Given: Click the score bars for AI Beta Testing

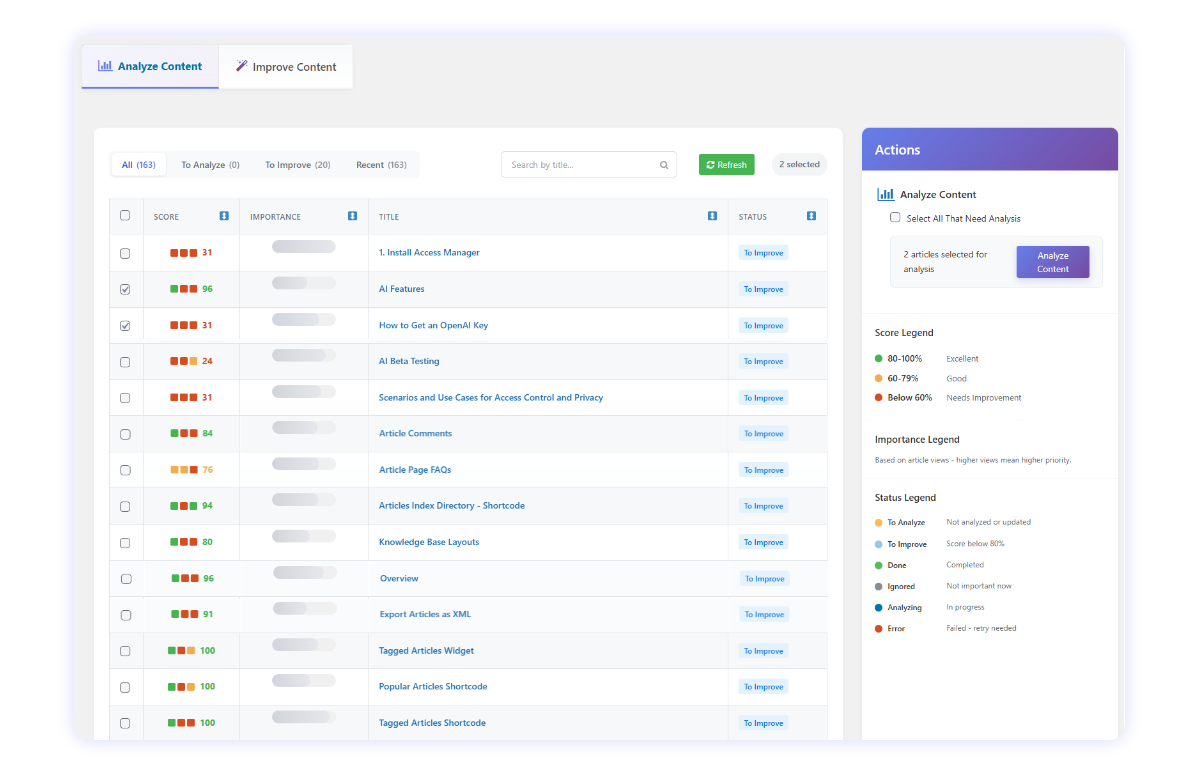Looking at the screenshot, I should (183, 361).
